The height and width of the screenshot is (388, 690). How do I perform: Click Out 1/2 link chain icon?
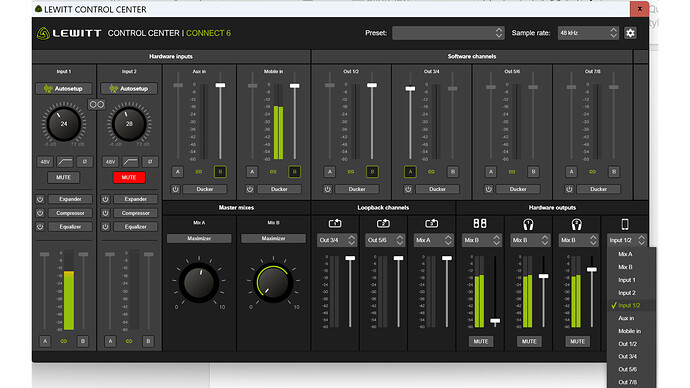pos(351,172)
